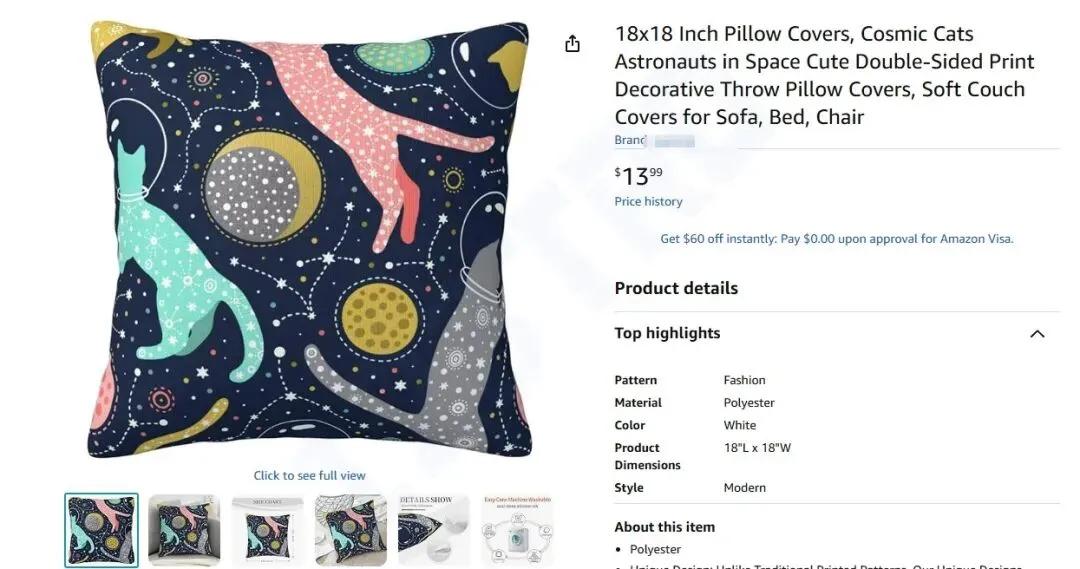Select the first pillow thumbnail
1080x569 pixels.
[x=102, y=530]
